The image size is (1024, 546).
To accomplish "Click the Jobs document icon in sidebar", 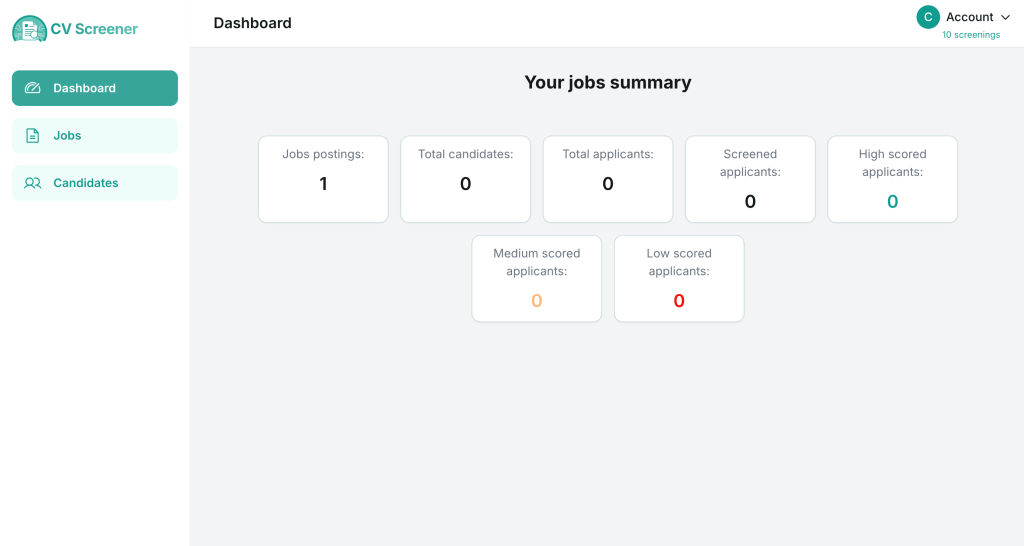I will coord(33,136).
